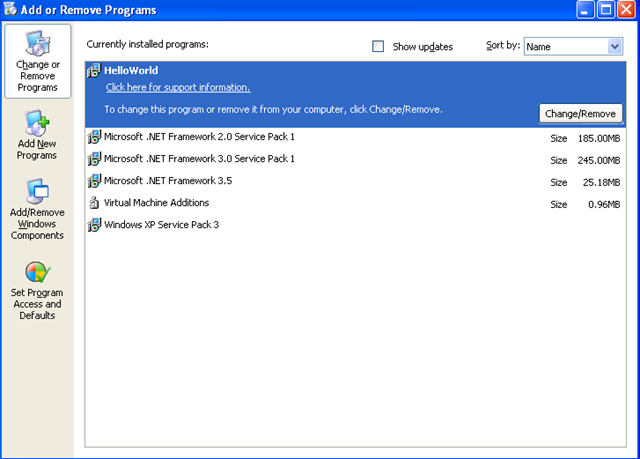Image resolution: width=640 pixels, height=459 pixels.
Task: Maximize the Add or Remove Programs window
Action: tap(605, 10)
